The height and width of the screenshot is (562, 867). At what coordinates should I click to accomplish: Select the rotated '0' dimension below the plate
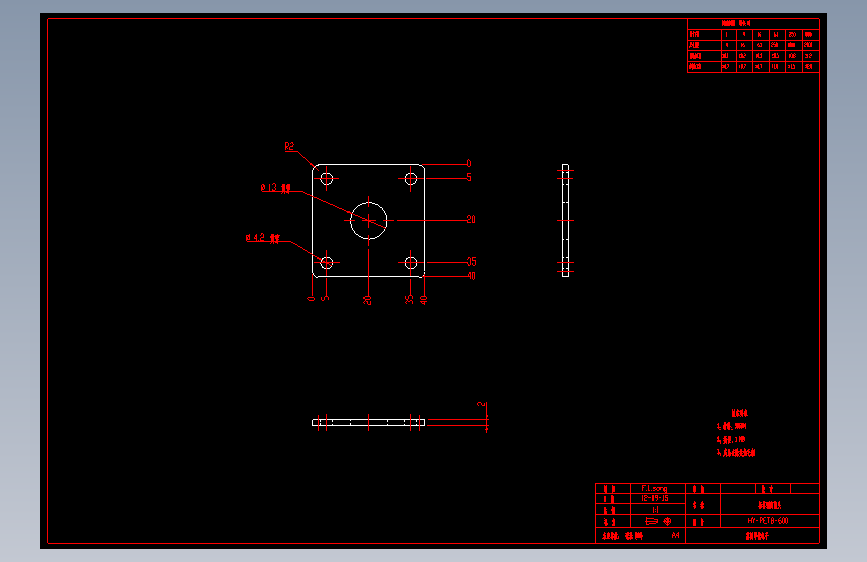[x=311, y=299]
